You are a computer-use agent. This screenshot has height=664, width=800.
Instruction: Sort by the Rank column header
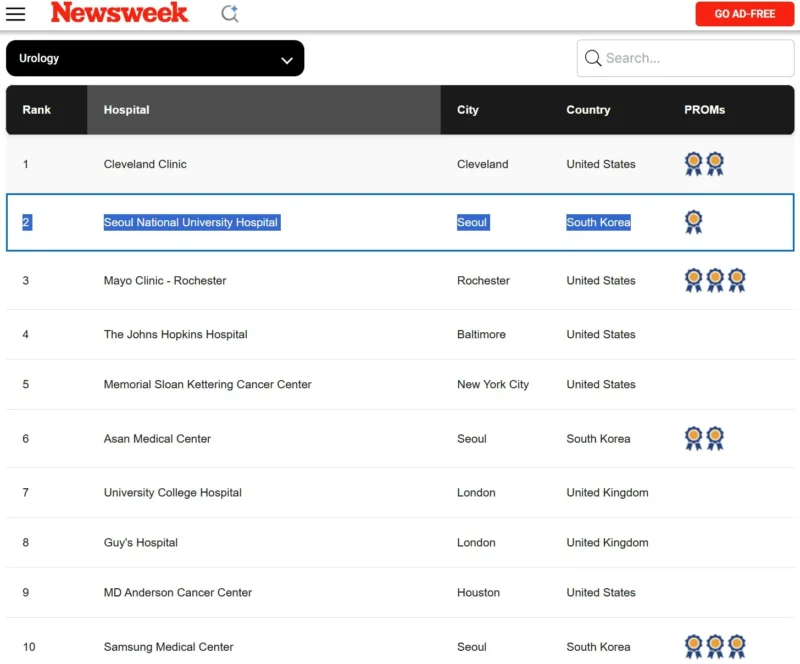pyautogui.click(x=36, y=110)
